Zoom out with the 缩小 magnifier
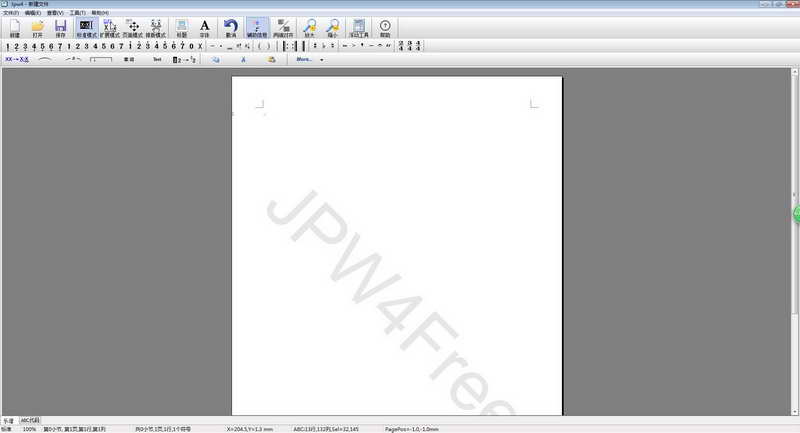 click(x=333, y=28)
